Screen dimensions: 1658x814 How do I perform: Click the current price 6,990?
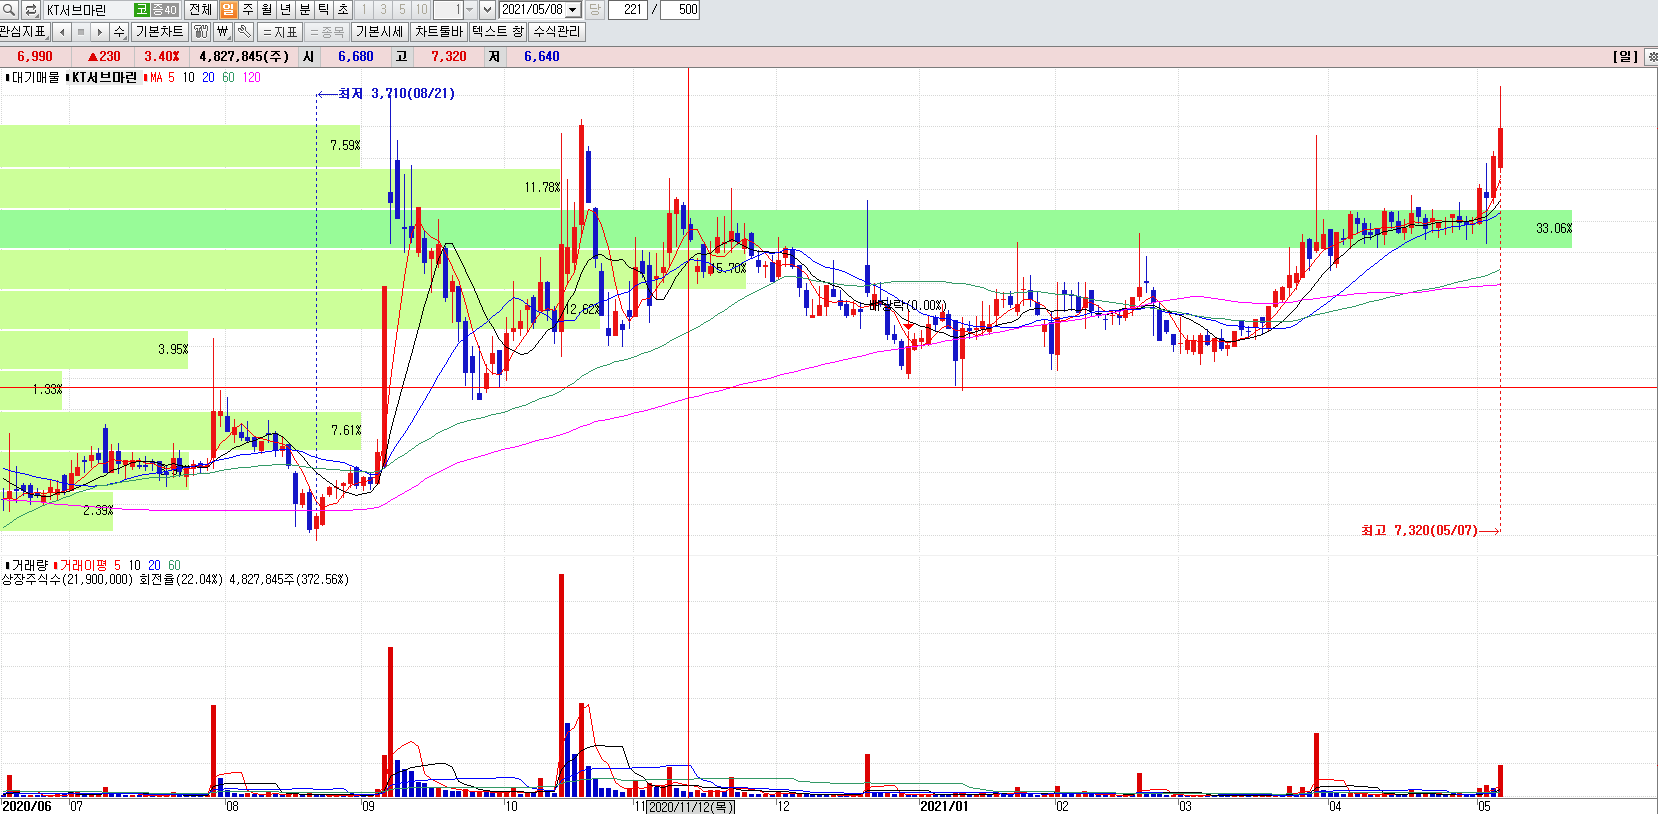(x=35, y=57)
